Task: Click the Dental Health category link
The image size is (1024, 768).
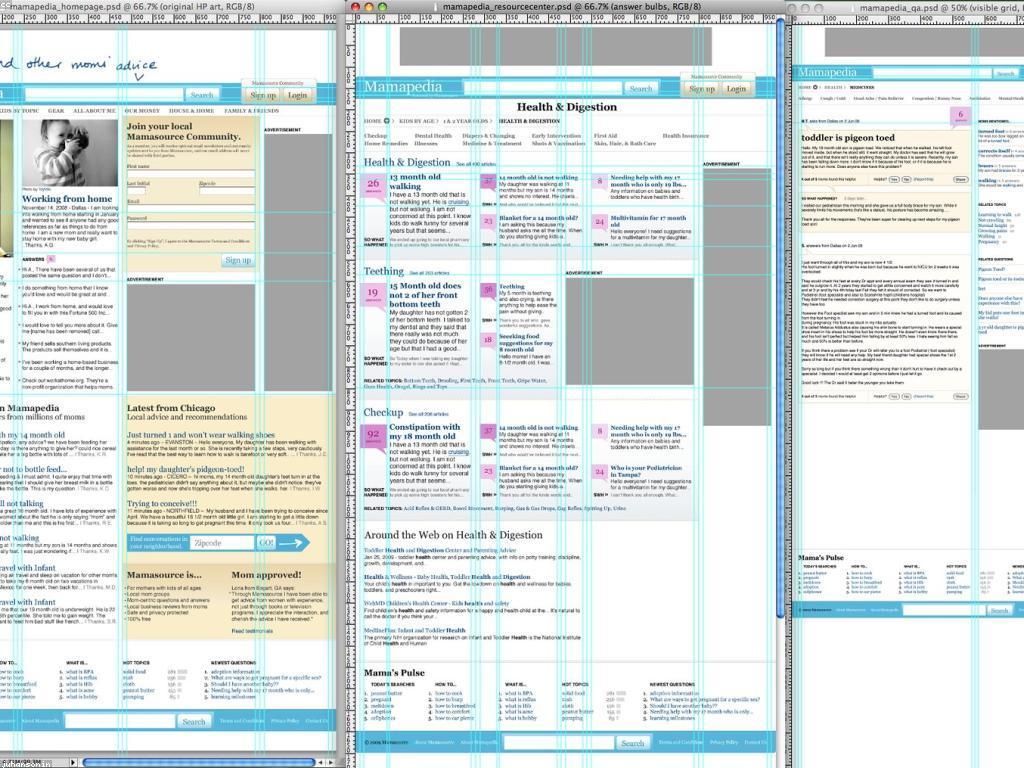Action: click(x=433, y=136)
